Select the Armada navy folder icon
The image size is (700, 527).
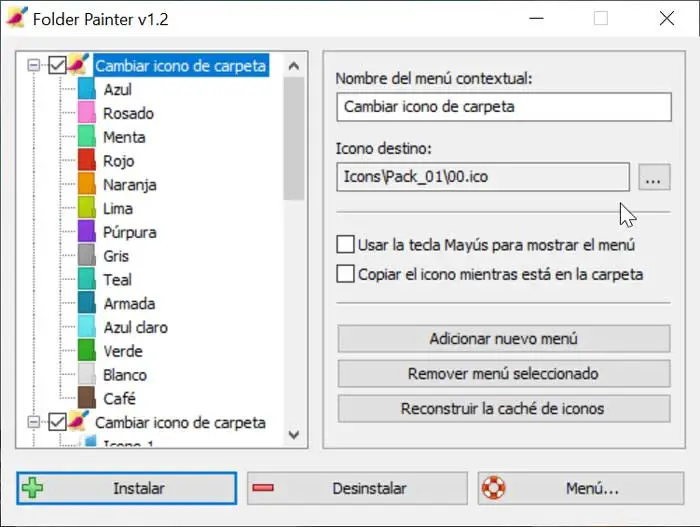[87, 303]
